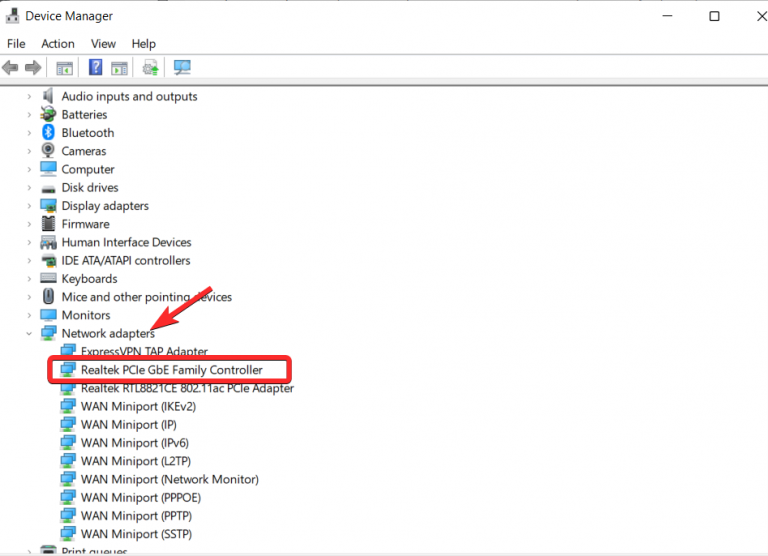Image resolution: width=768 pixels, height=556 pixels.
Task: Minimize the Device Manager window
Action: (x=668, y=16)
